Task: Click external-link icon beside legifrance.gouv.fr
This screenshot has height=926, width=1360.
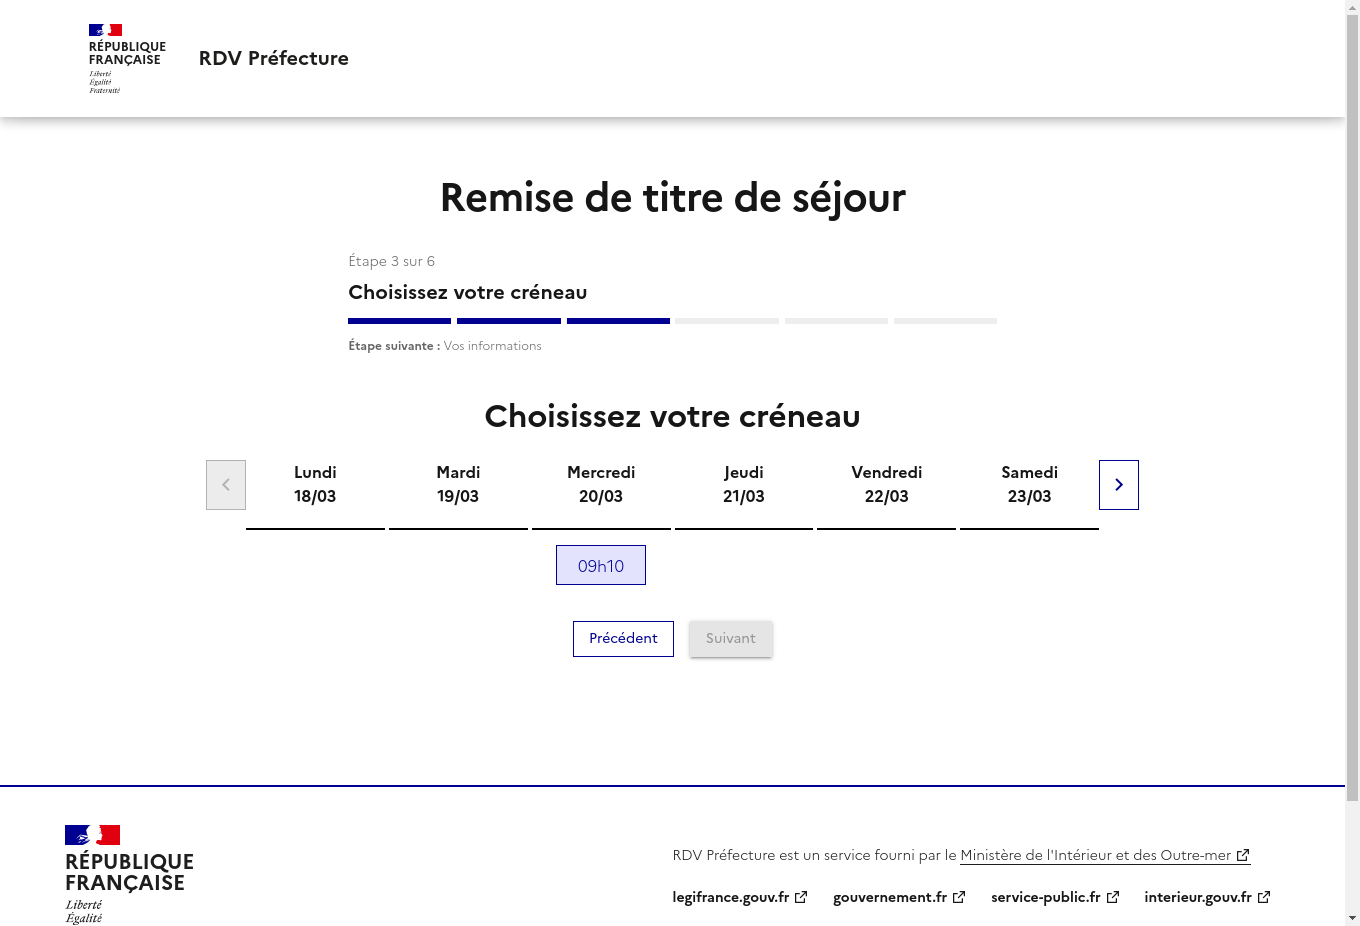Action: click(801, 897)
